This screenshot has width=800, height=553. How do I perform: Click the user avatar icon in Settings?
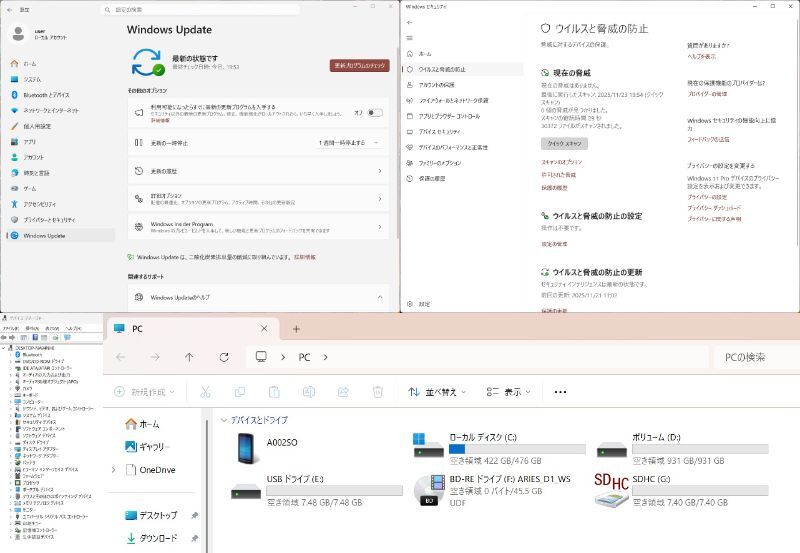tap(18, 34)
